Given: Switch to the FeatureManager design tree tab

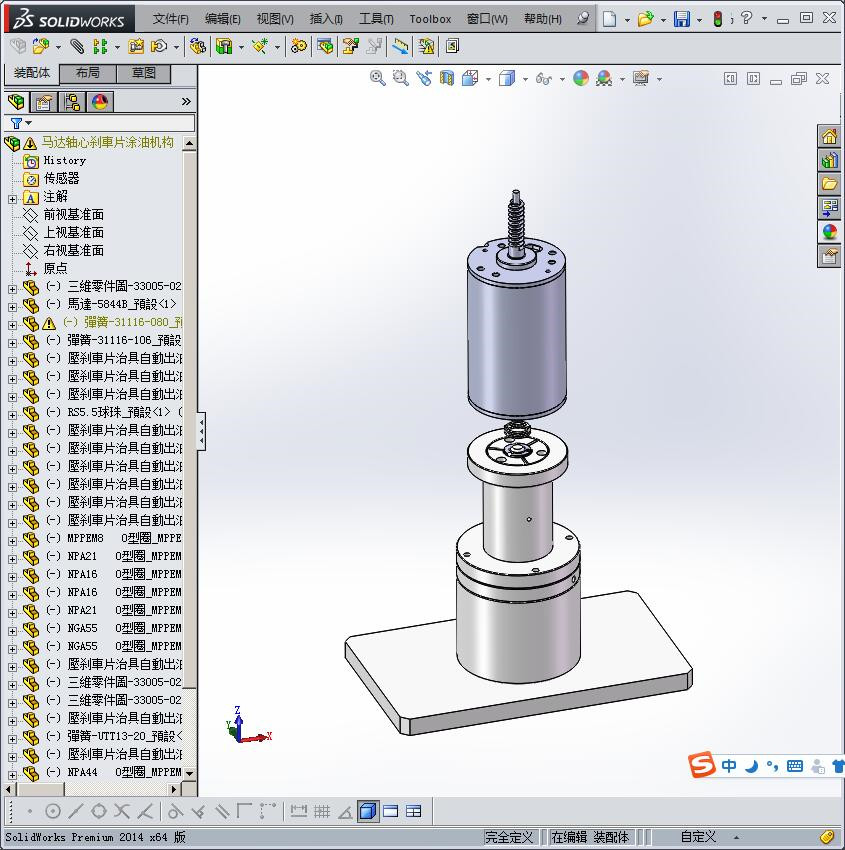Looking at the screenshot, I should [x=16, y=101].
